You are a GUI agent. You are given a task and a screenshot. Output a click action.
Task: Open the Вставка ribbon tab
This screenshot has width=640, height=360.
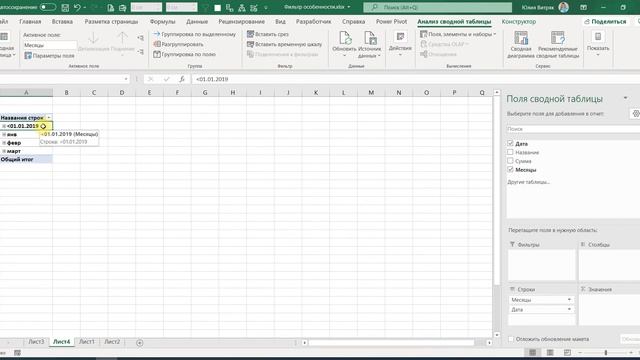click(x=62, y=22)
